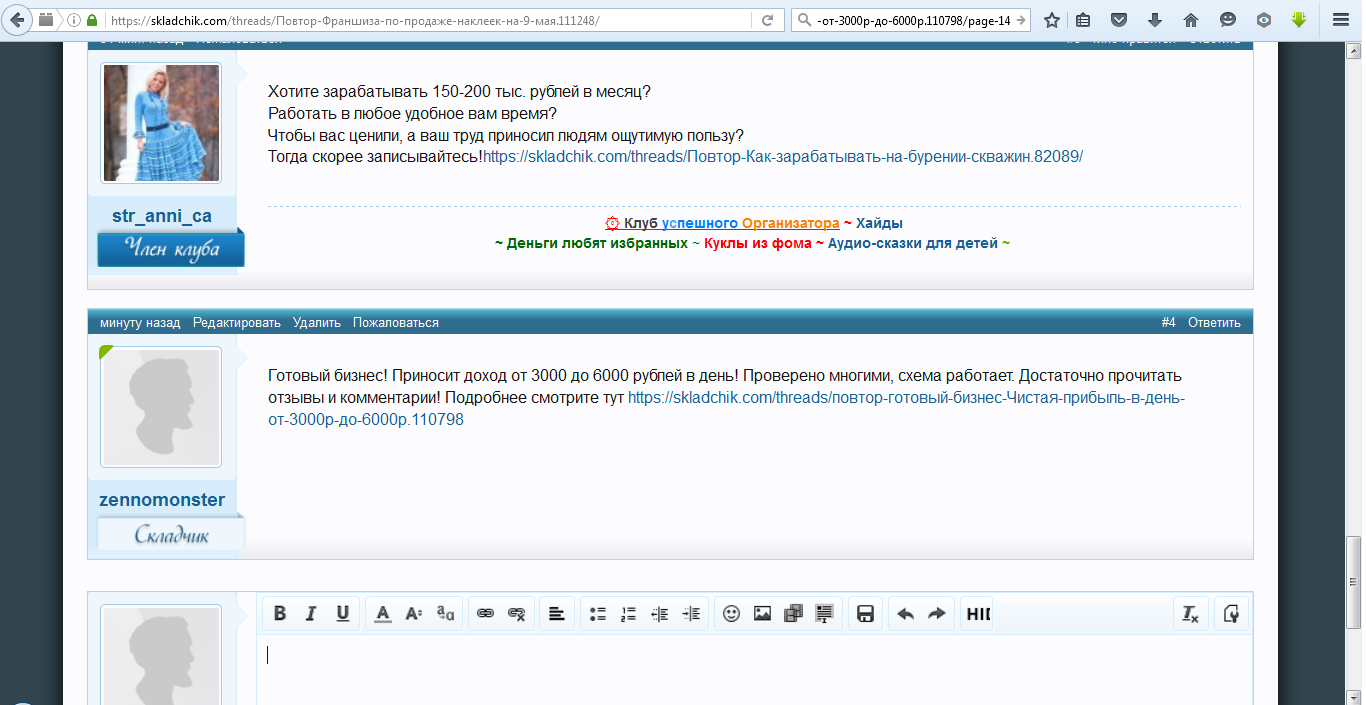1366x705 pixels.
Task: Delete post #4 via Удалить
Action: (317, 323)
